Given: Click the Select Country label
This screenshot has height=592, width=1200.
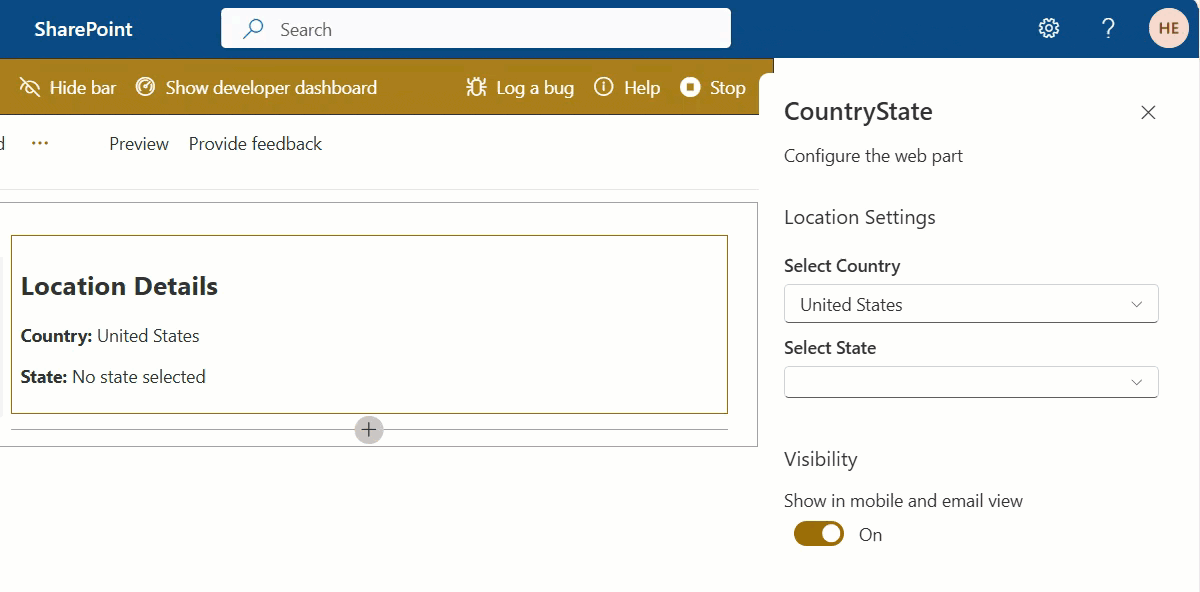Looking at the screenshot, I should pos(842,266).
